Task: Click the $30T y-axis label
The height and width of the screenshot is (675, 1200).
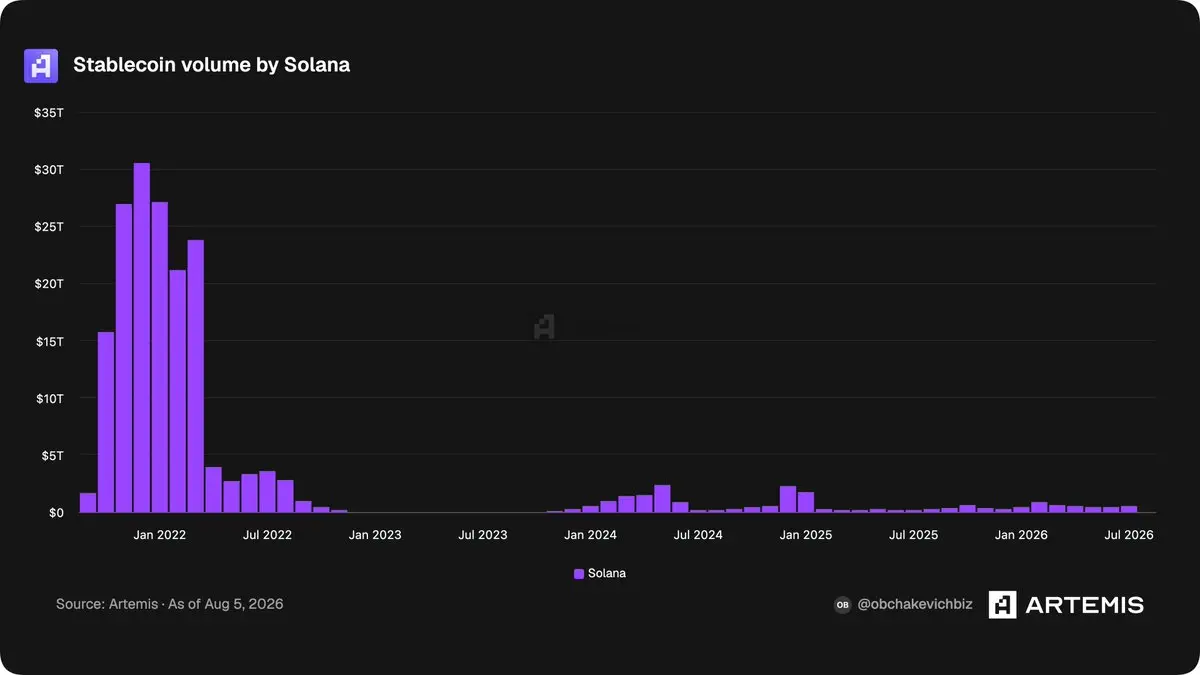Action: [x=50, y=170]
